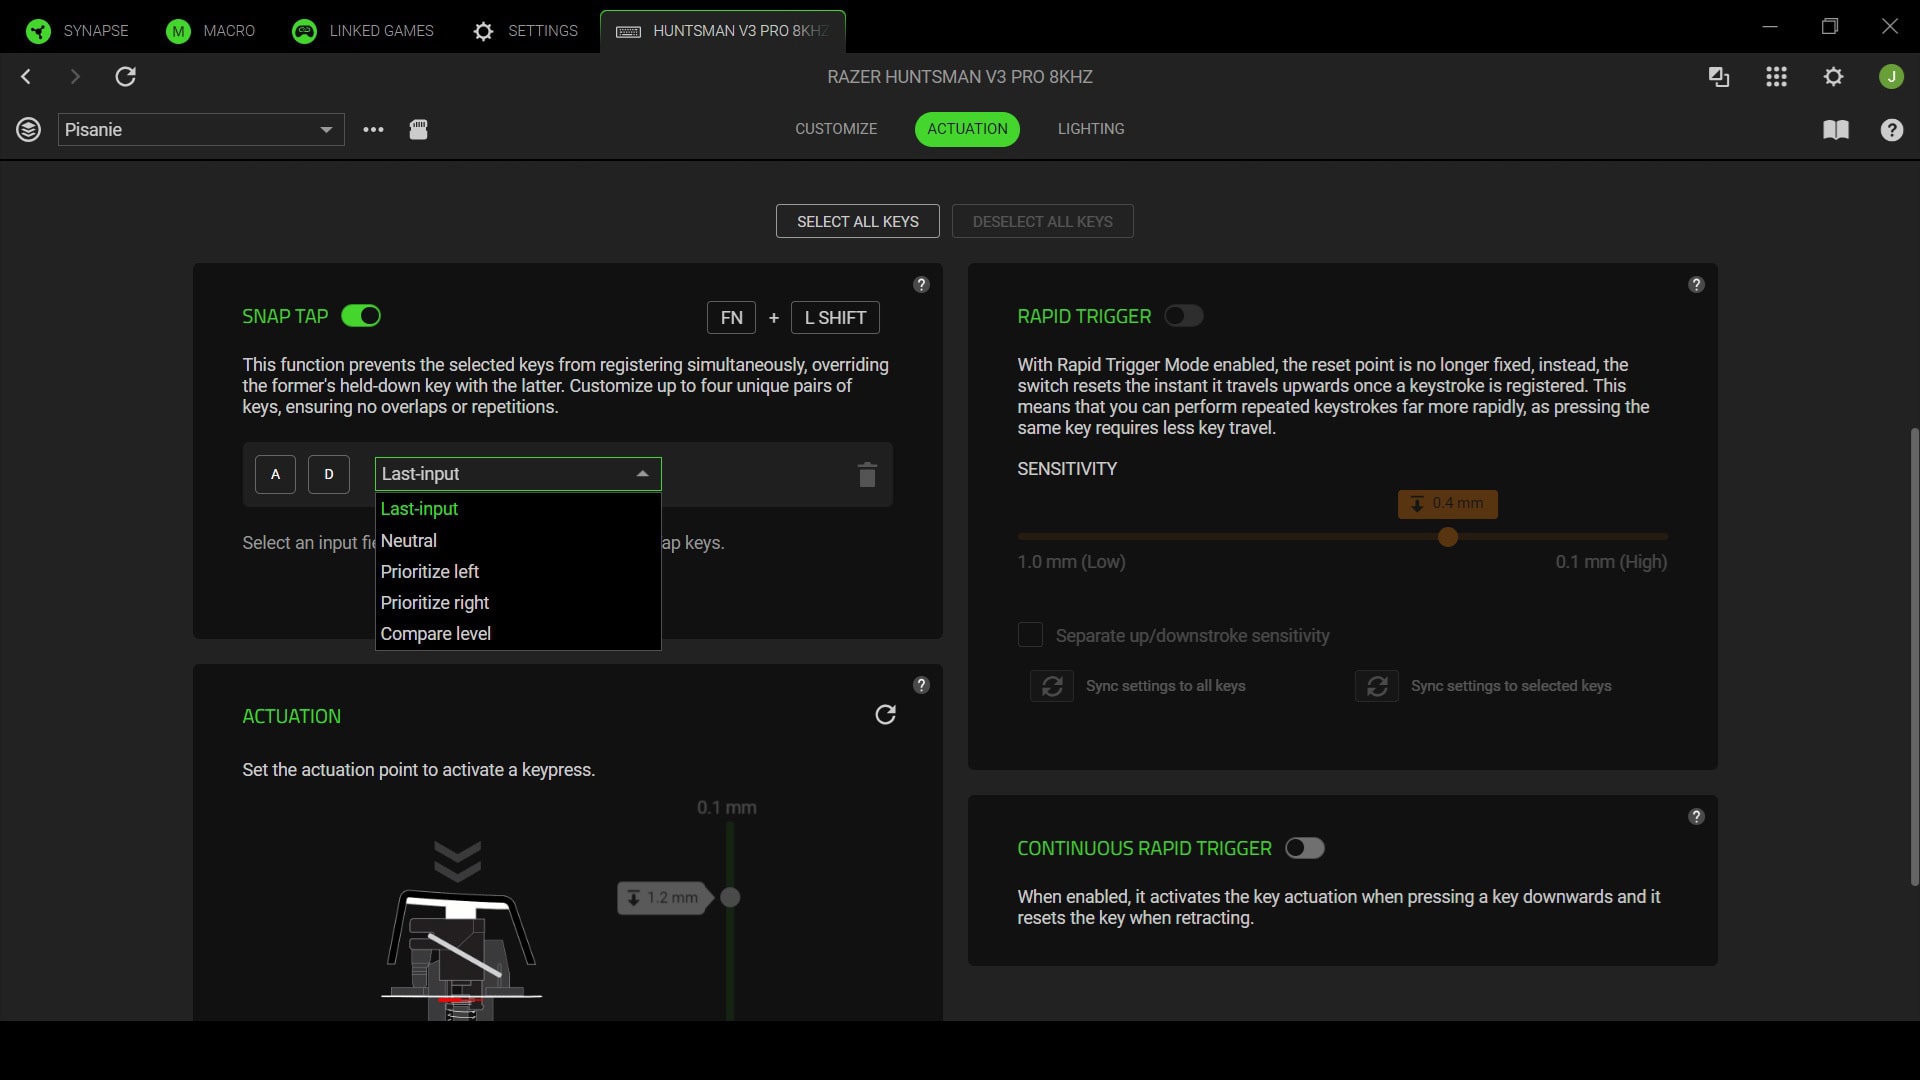The image size is (1920, 1080).
Task: Enable Rapid Trigger mode
Action: coord(1184,316)
